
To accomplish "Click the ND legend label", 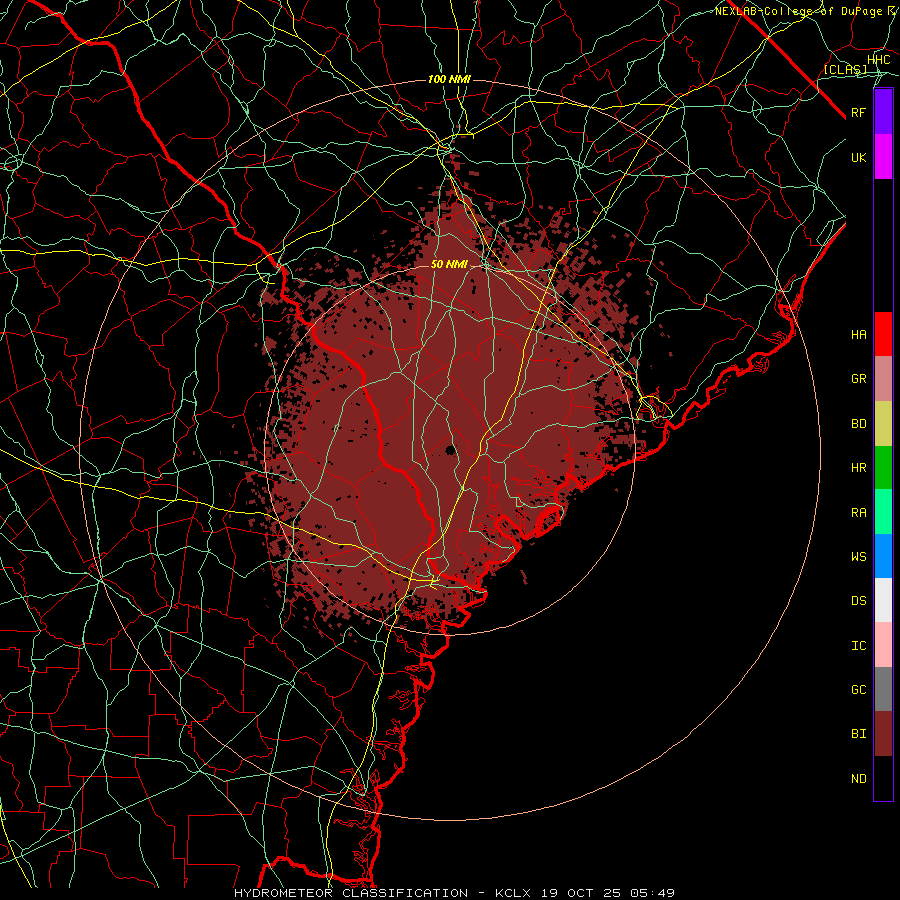I will pos(859,779).
